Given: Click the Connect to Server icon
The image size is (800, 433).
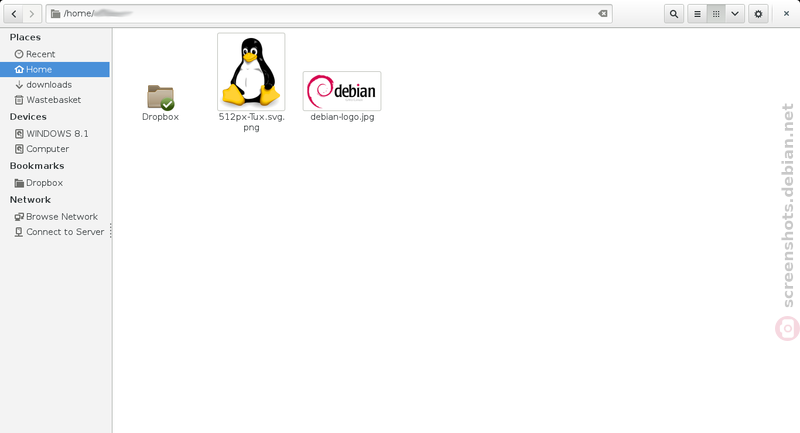Looking at the screenshot, I should [x=19, y=232].
